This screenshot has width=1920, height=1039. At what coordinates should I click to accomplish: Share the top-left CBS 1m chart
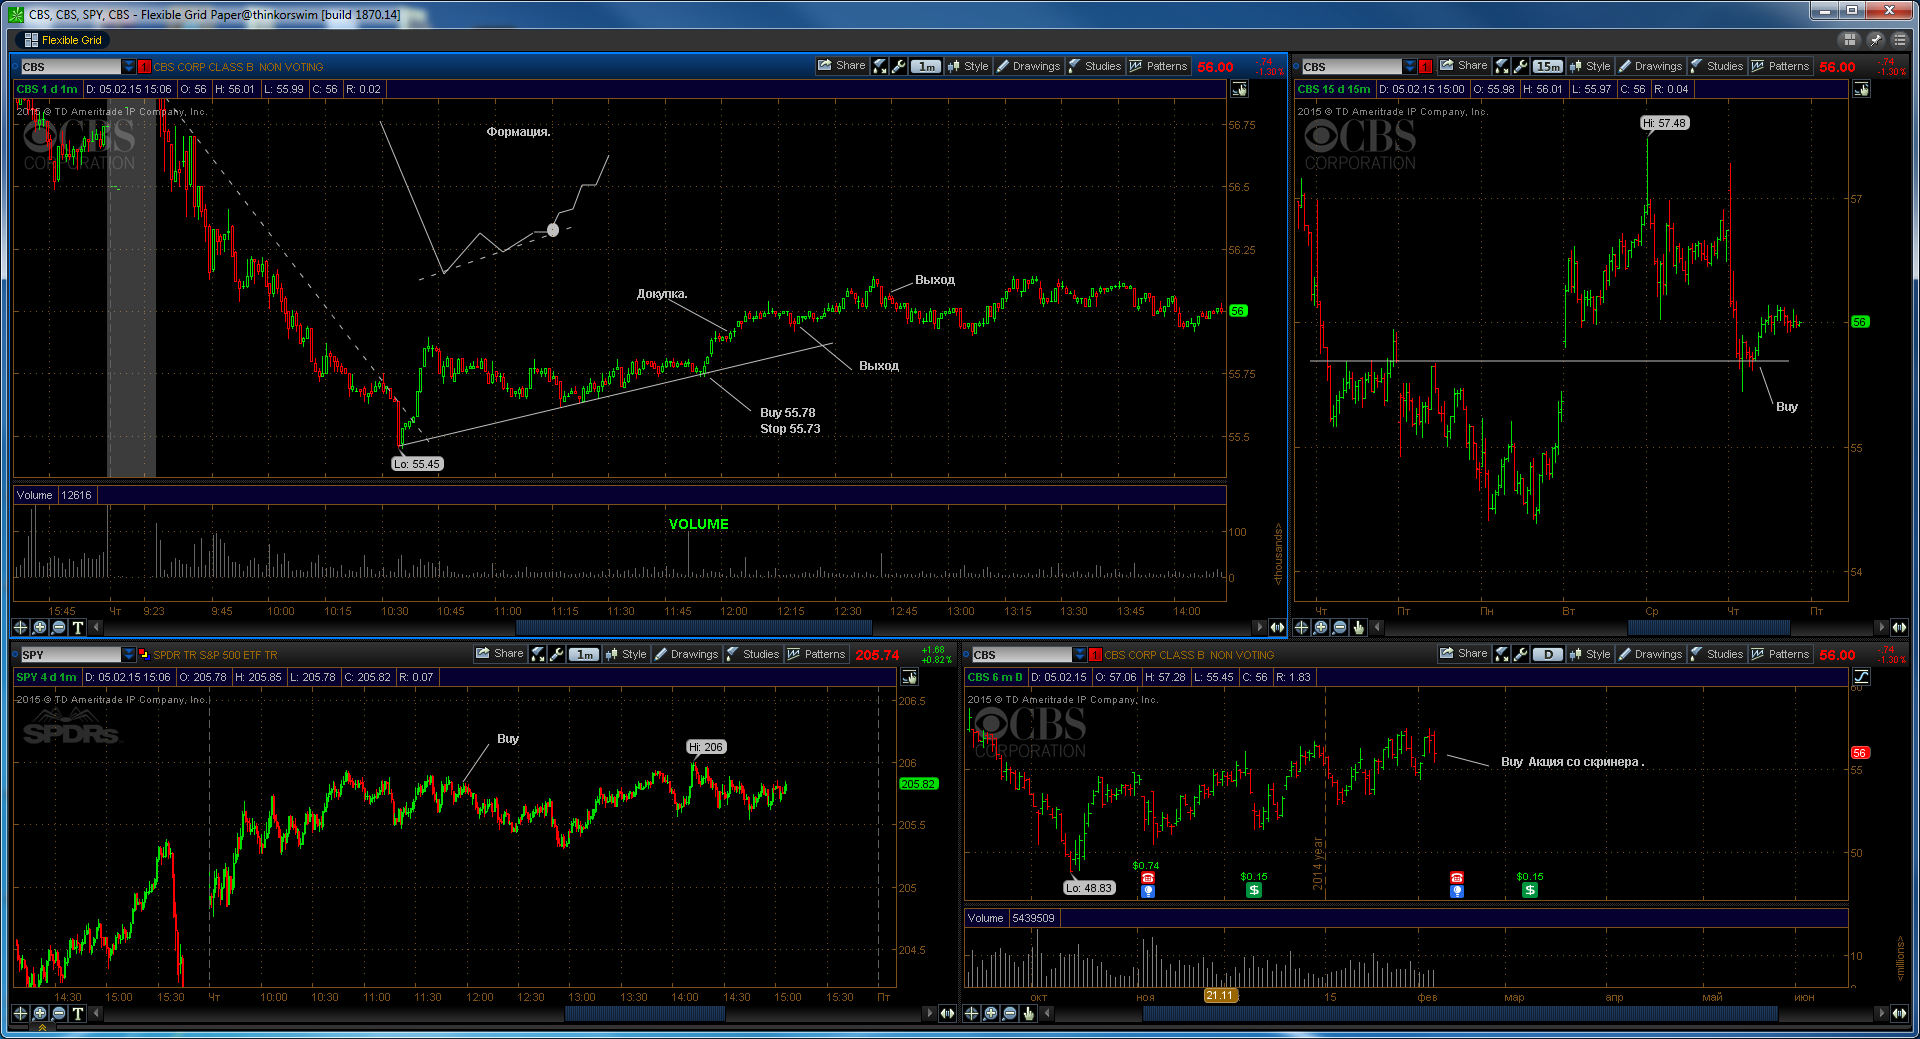[x=842, y=66]
